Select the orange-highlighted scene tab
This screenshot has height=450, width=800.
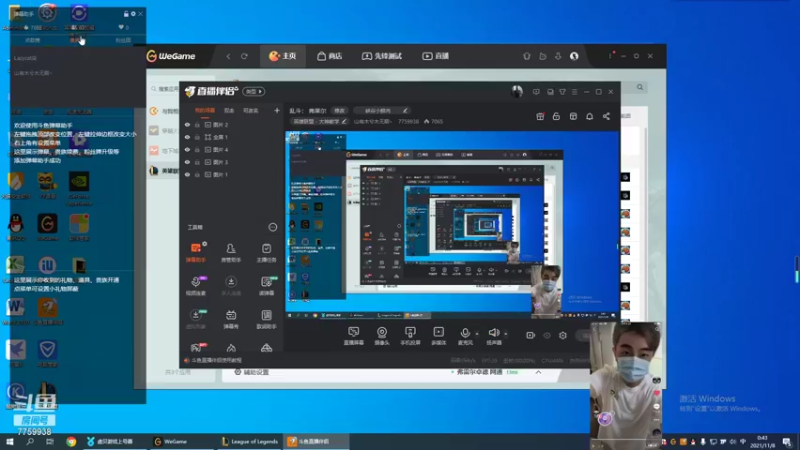[205, 110]
